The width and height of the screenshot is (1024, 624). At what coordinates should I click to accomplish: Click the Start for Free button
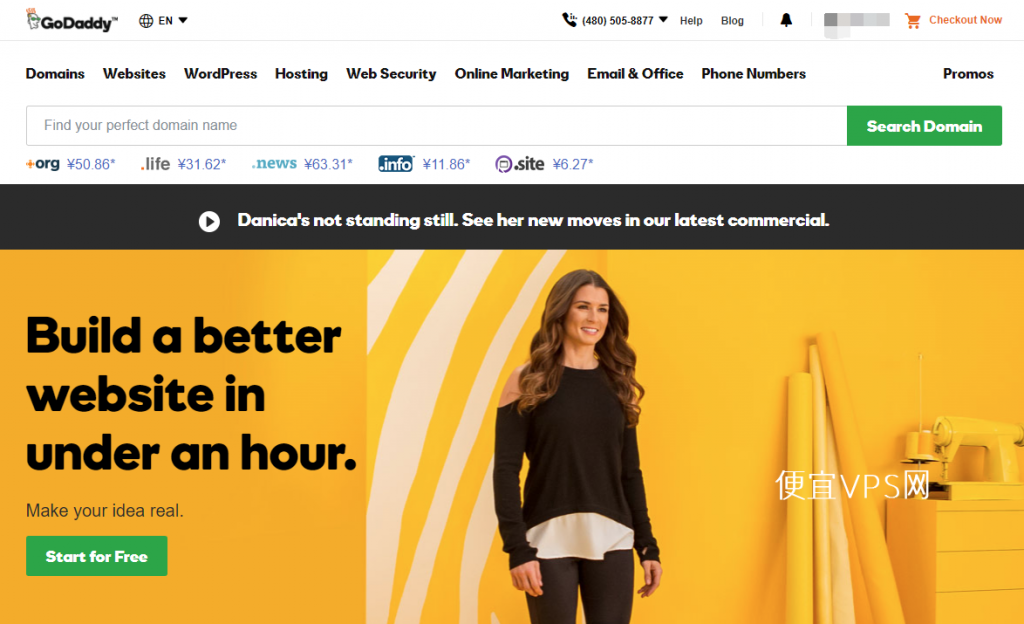tap(97, 556)
